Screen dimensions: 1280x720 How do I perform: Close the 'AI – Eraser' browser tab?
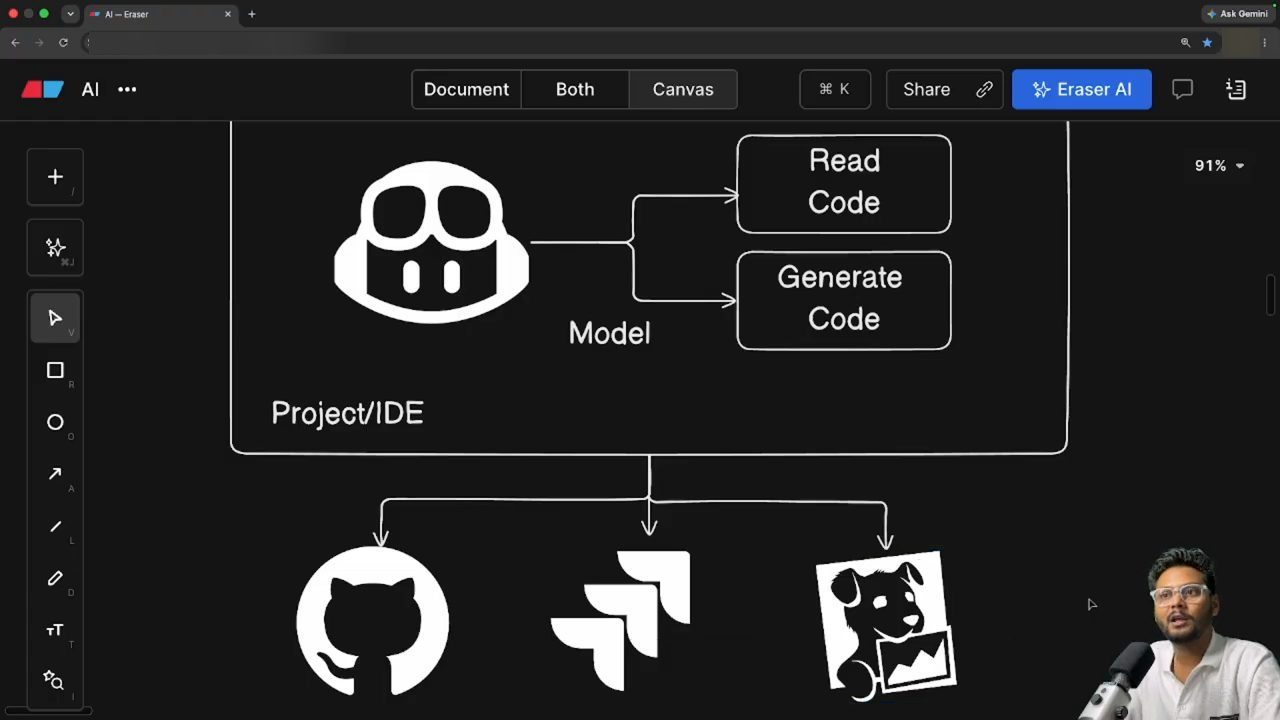click(228, 14)
